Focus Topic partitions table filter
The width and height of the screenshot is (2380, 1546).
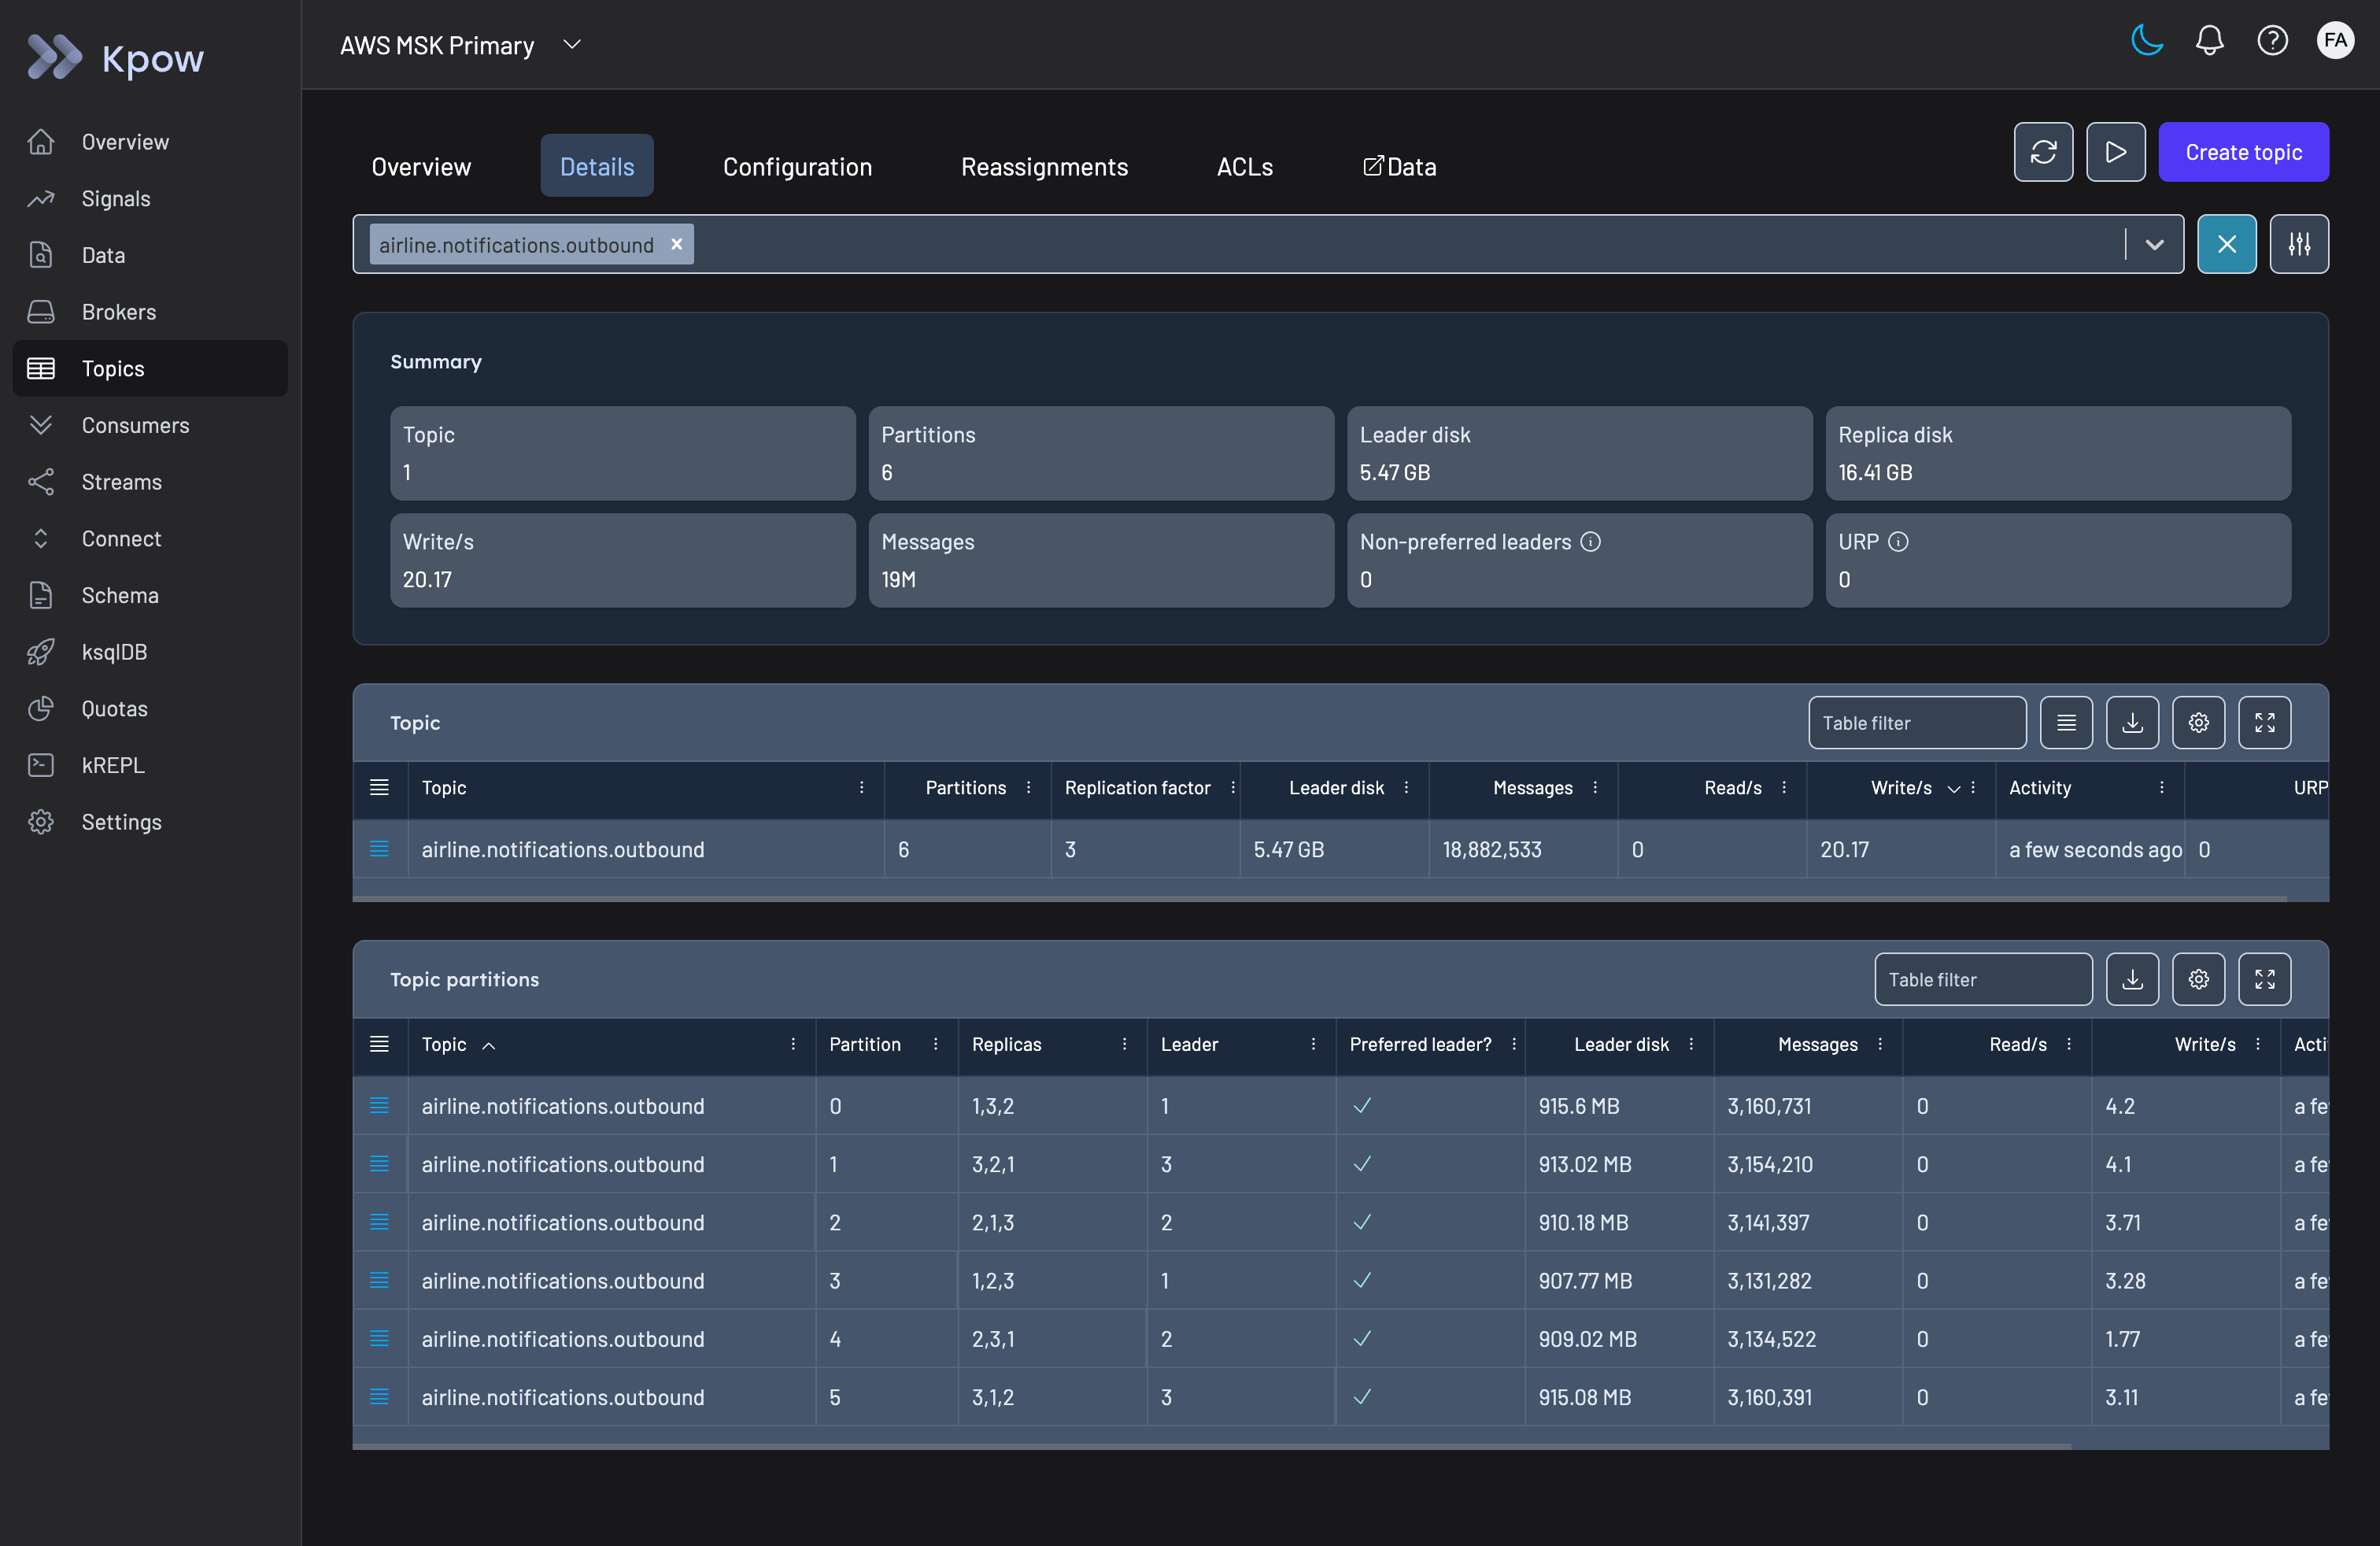click(1983, 980)
